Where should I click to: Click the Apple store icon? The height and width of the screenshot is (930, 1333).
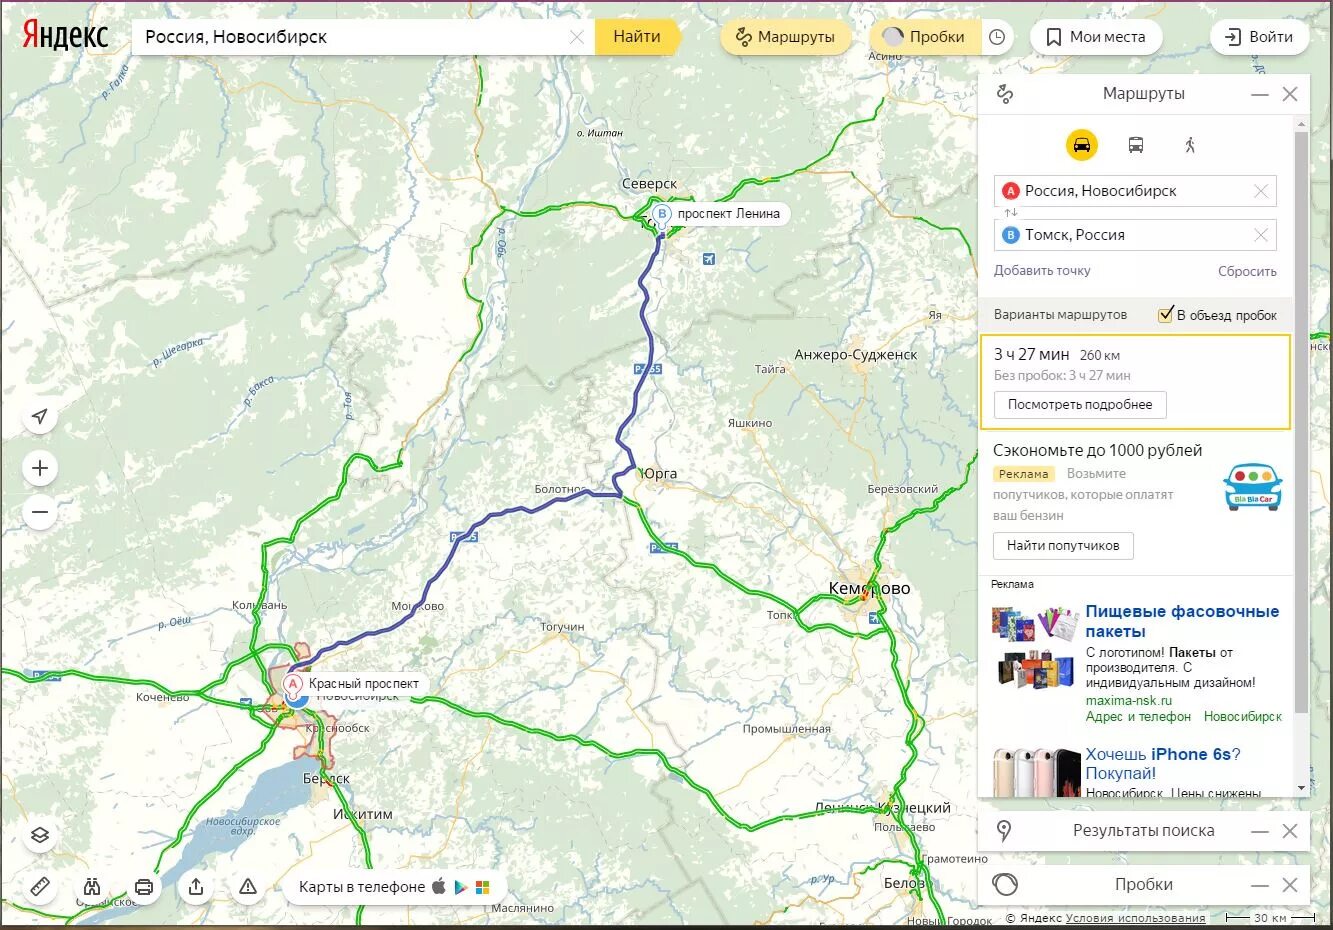pyautogui.click(x=438, y=887)
